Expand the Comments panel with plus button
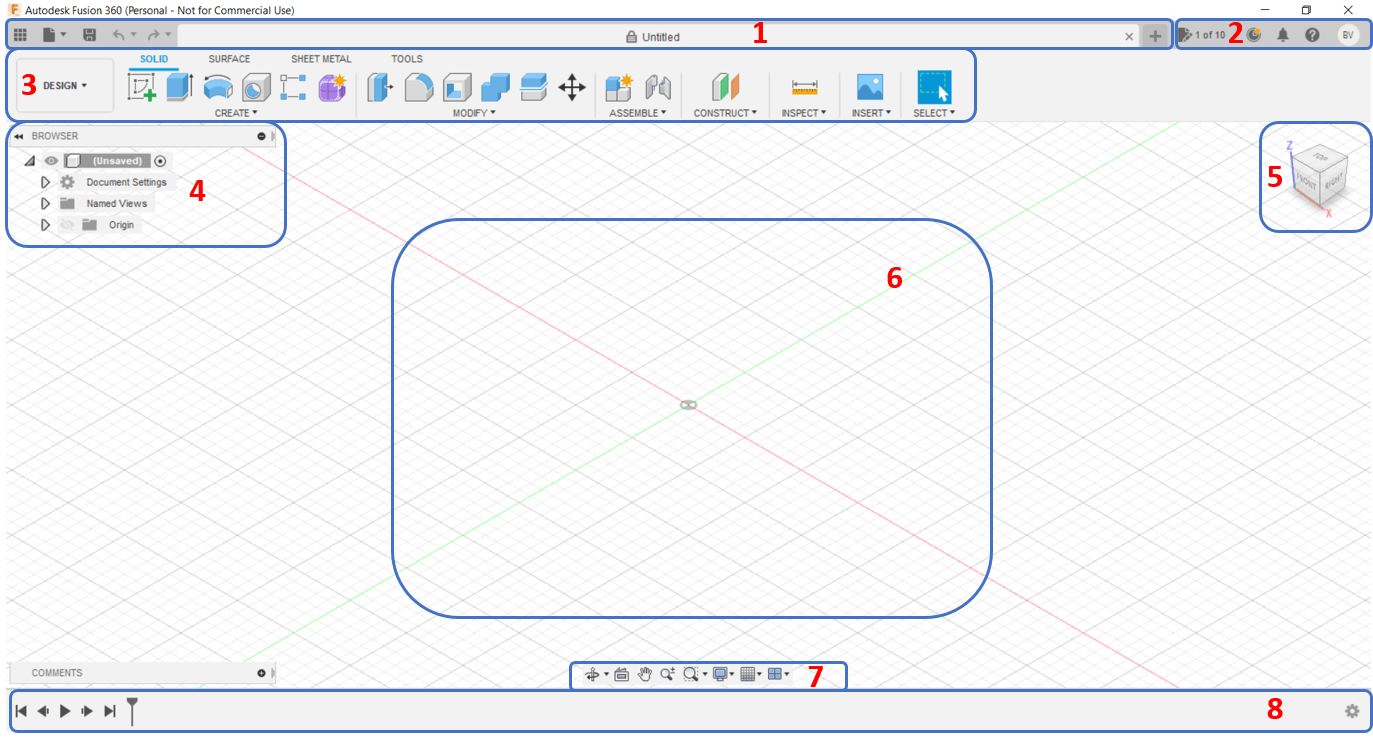Image resolution: width=1373 pixels, height=749 pixels. pos(261,673)
